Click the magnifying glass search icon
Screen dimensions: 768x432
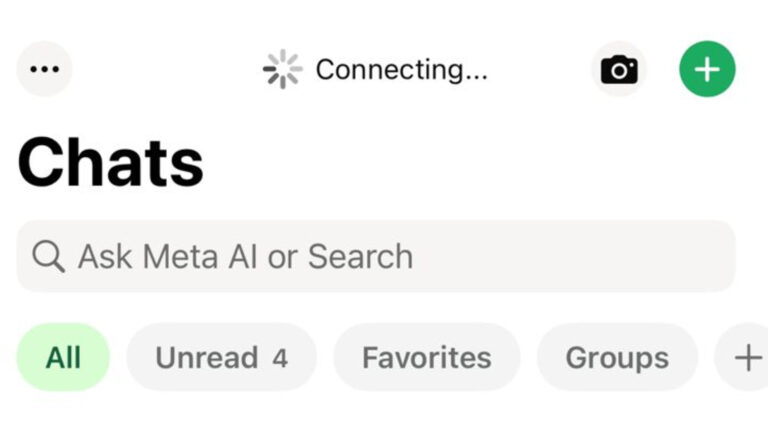point(48,256)
